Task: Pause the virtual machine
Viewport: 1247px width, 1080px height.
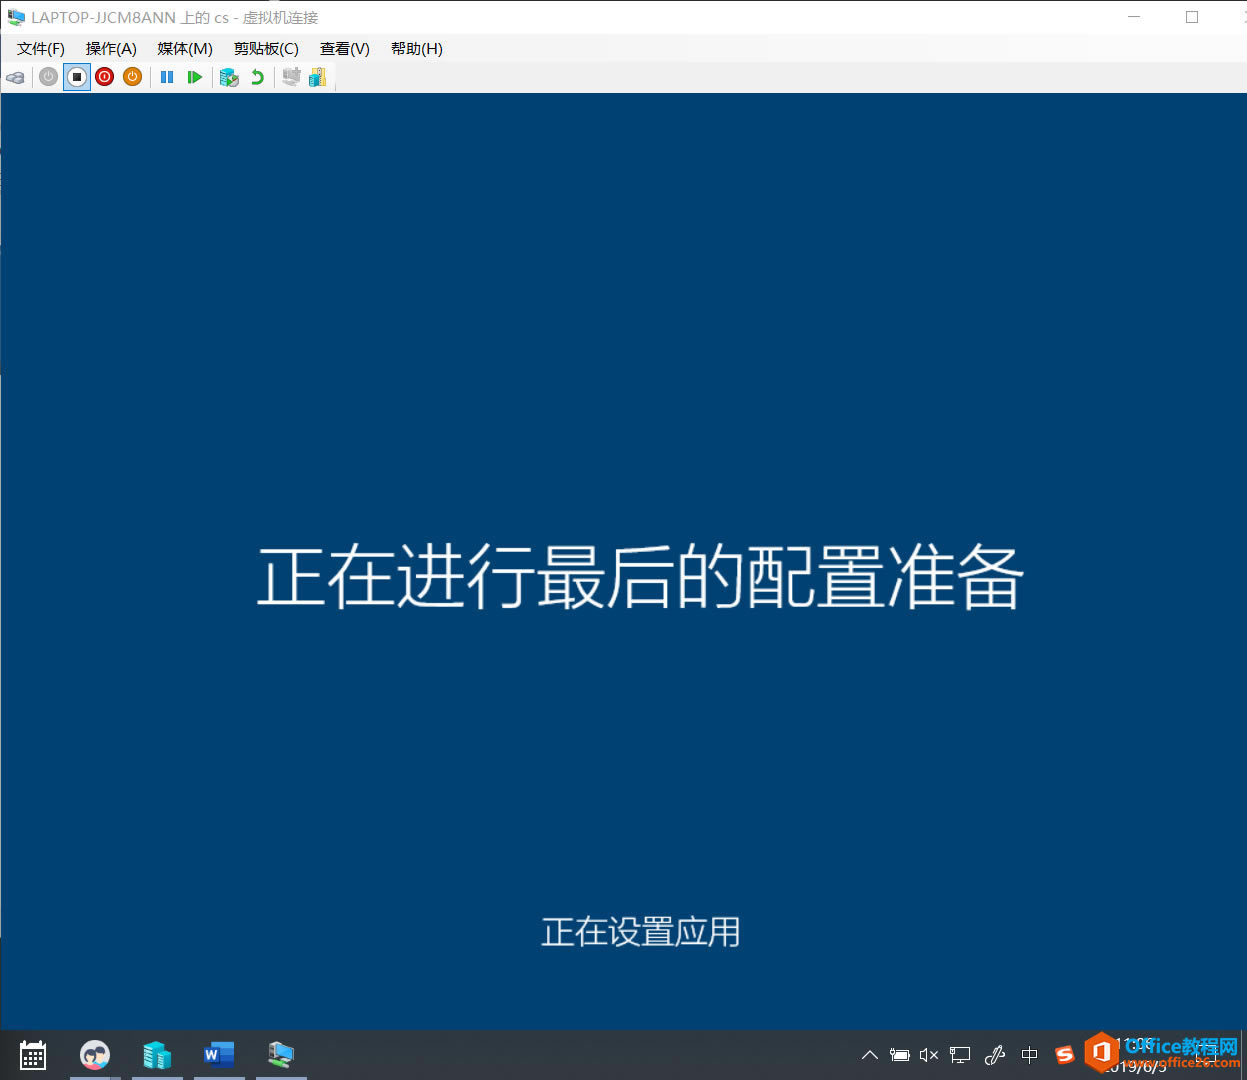Action: point(167,77)
